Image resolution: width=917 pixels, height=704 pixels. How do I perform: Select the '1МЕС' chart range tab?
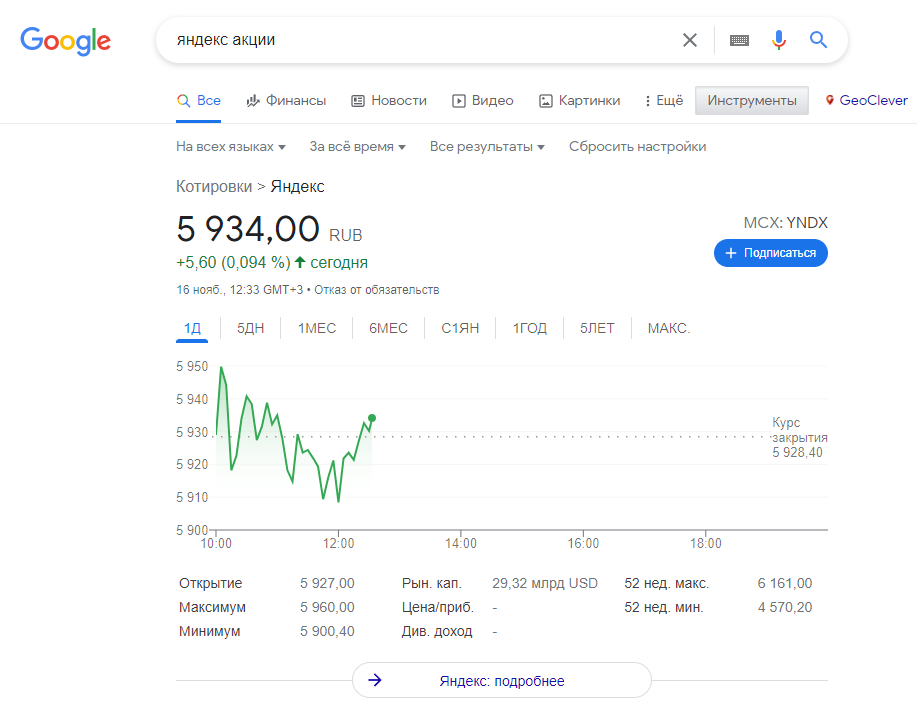[x=317, y=329]
